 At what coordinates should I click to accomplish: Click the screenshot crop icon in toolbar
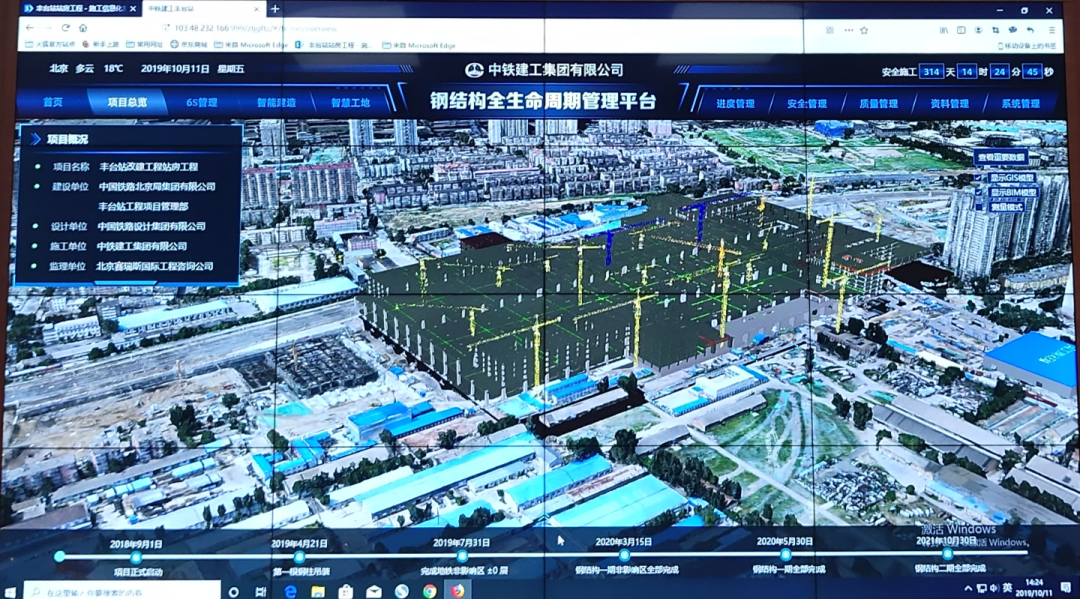coord(995,30)
